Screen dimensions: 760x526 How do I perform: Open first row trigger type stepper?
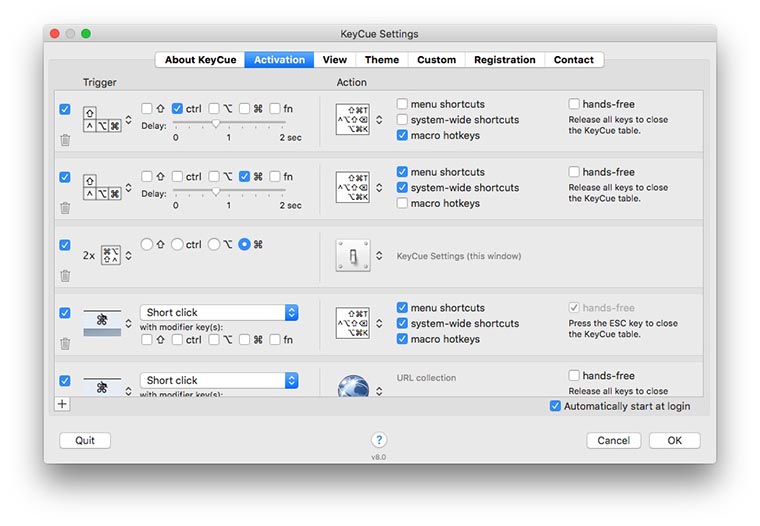pos(128,119)
